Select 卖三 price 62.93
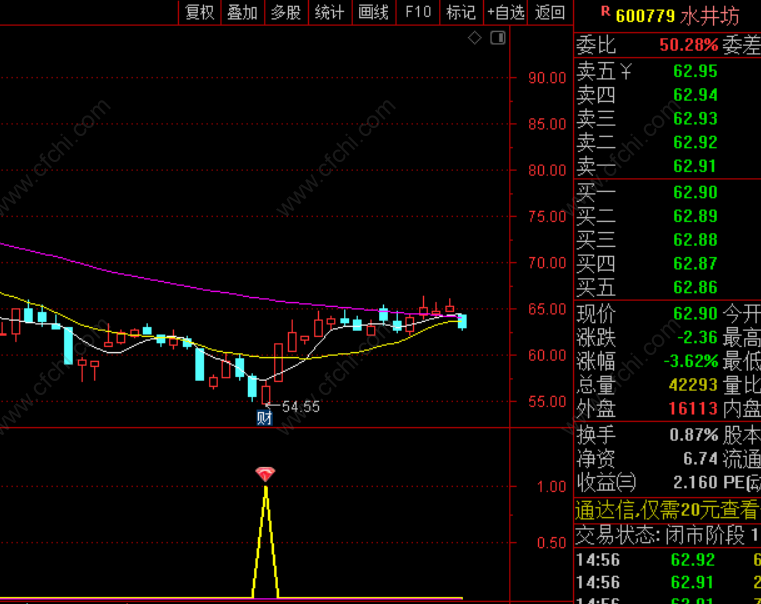This screenshot has height=604, width=761. coord(695,119)
